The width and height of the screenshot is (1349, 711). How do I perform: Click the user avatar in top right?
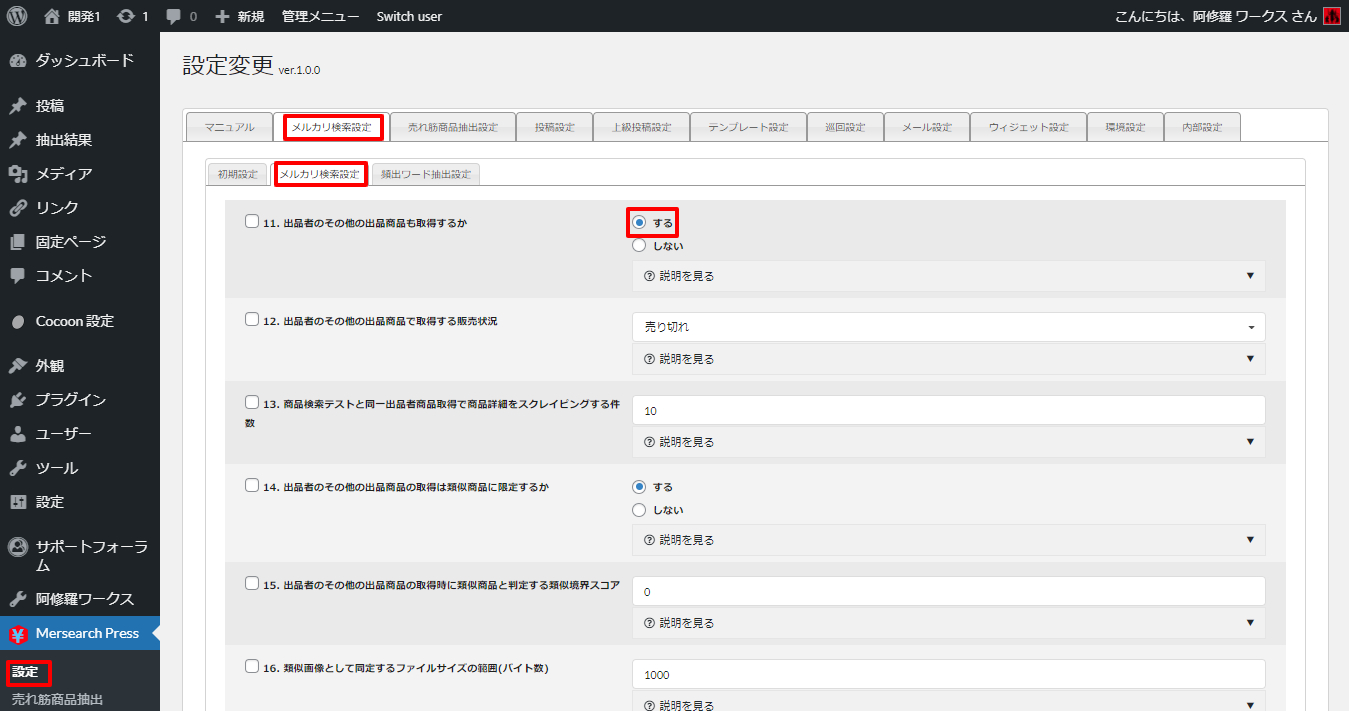(x=1331, y=16)
